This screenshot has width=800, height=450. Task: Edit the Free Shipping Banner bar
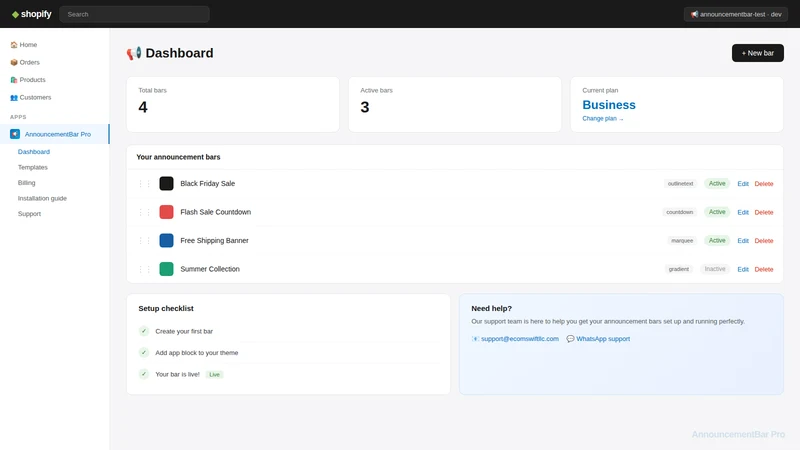point(743,241)
